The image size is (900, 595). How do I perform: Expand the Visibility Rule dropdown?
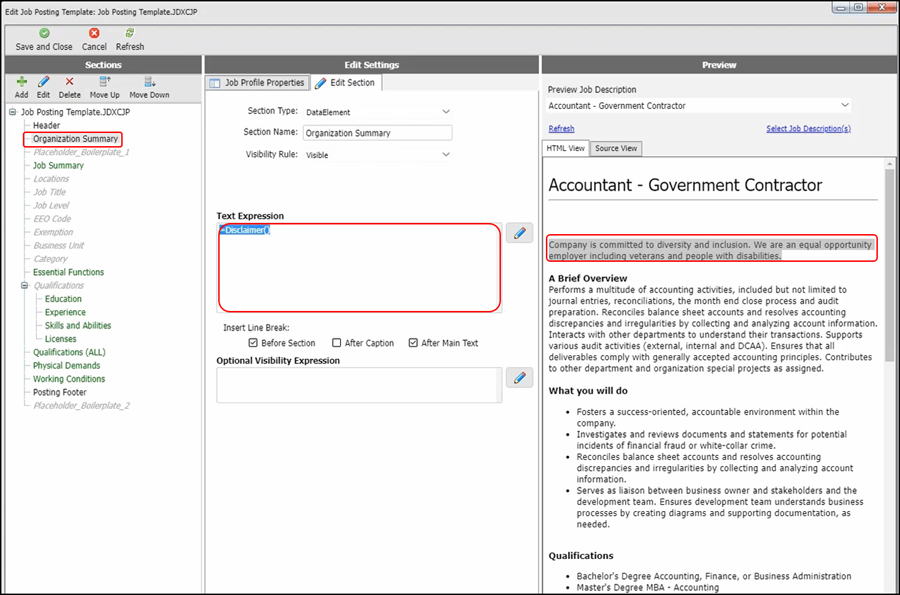[445, 155]
